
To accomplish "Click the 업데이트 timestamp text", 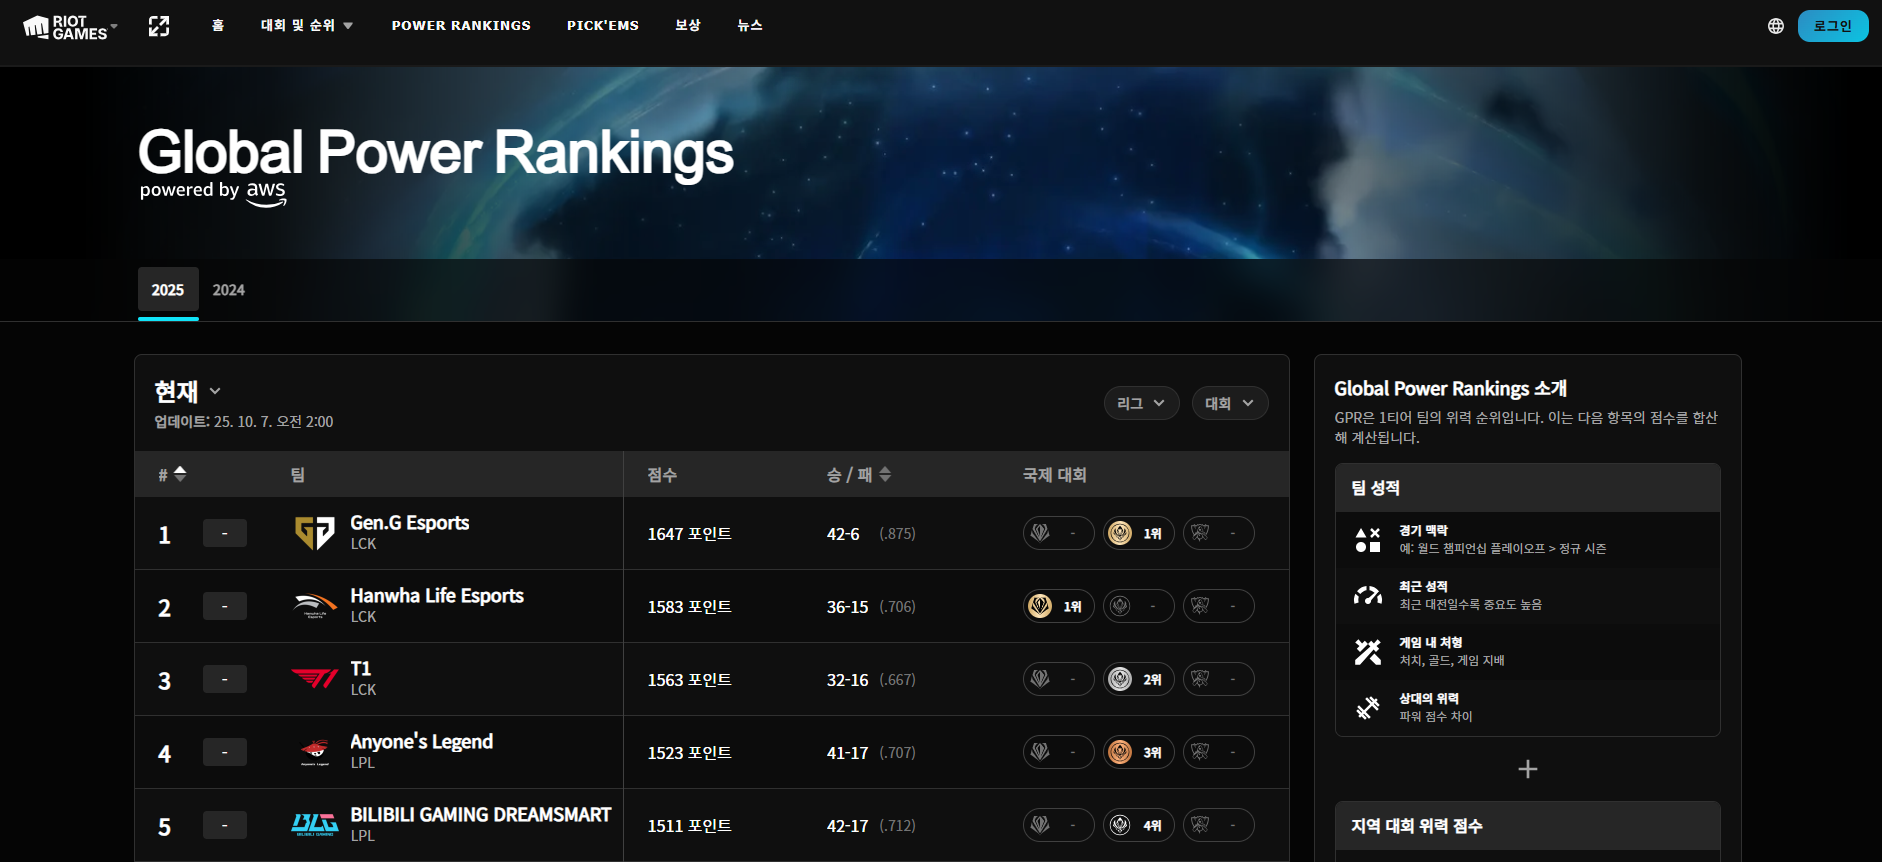I will tap(243, 422).
